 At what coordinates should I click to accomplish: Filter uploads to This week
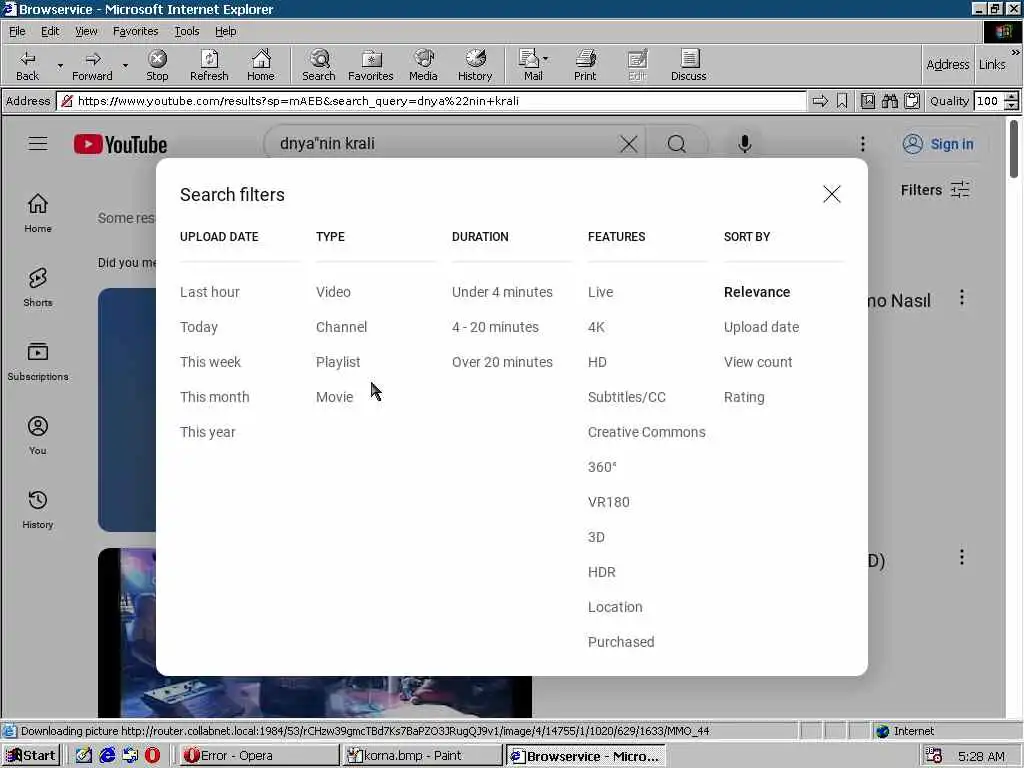[210, 362]
